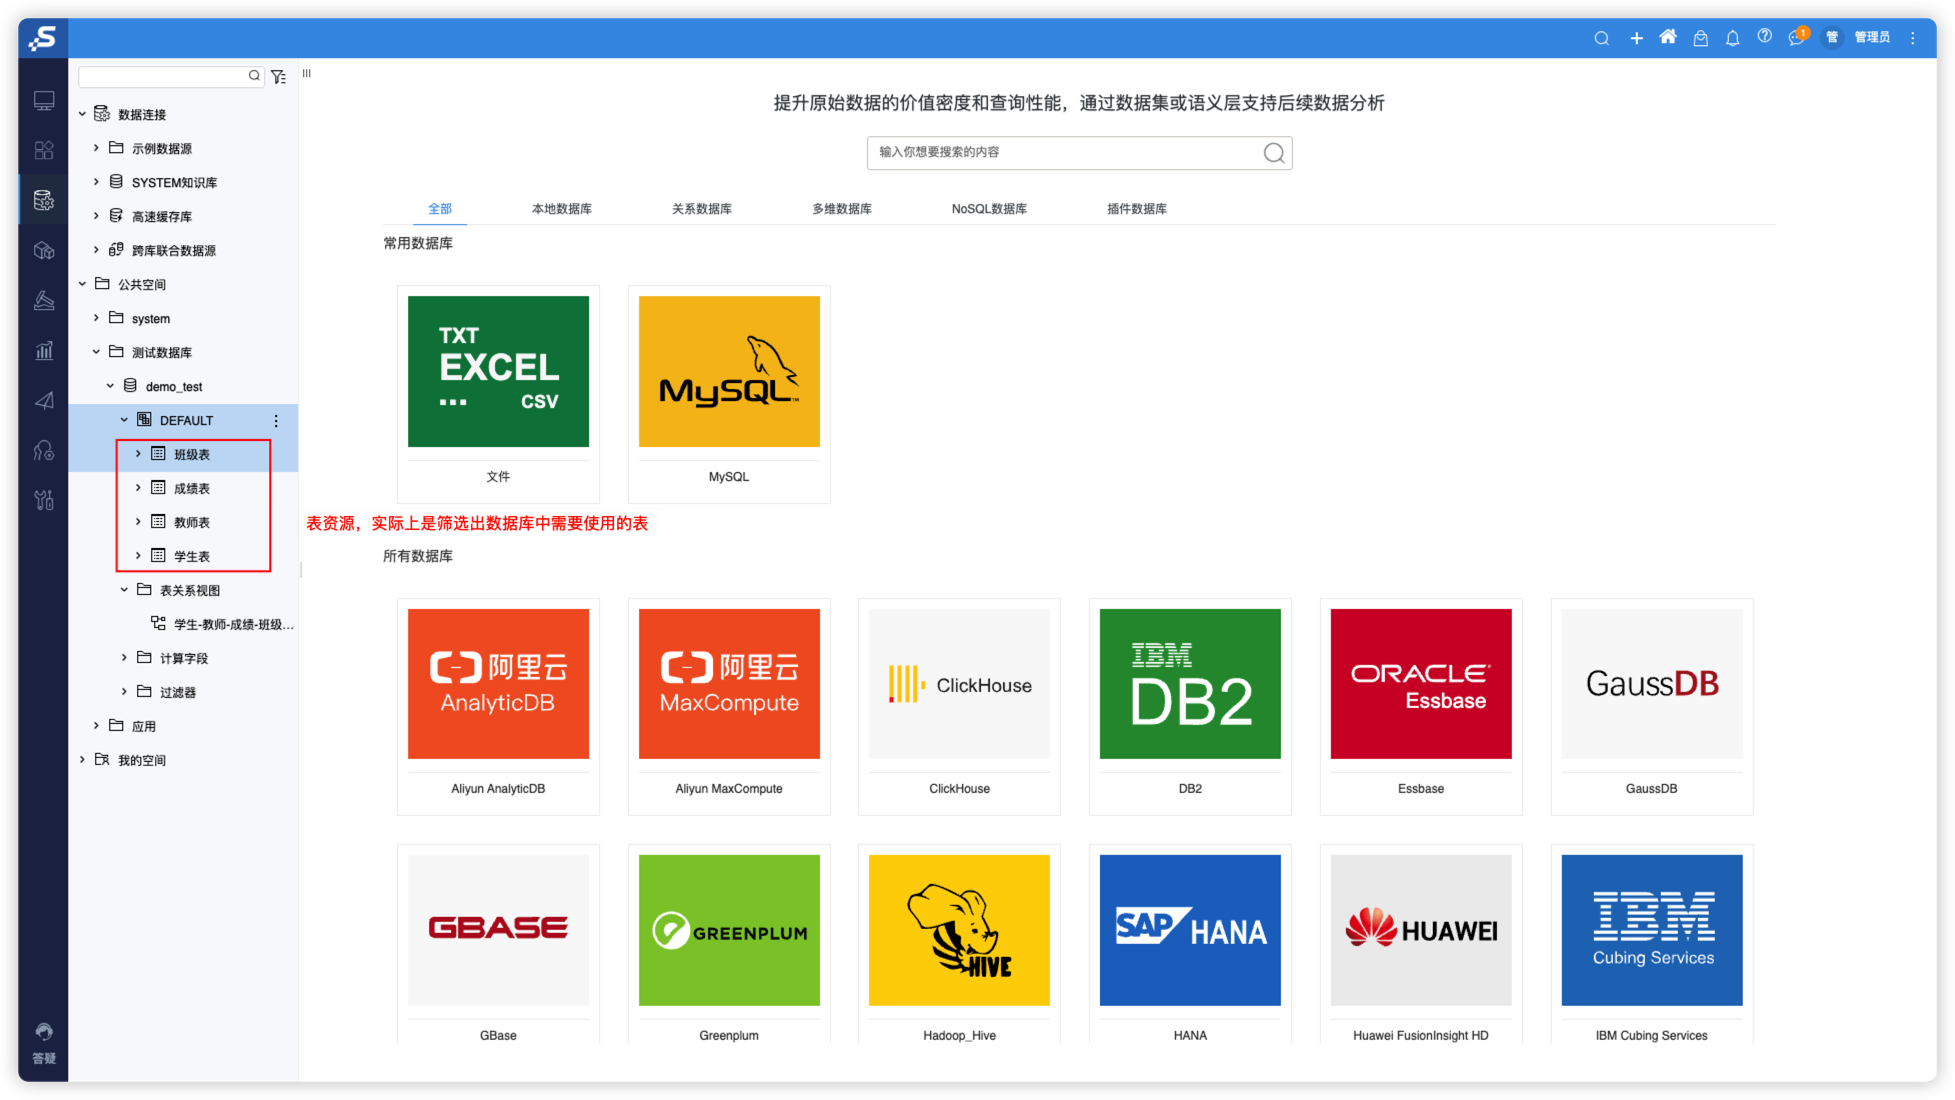Expand the 跨库联合数据源 node
The width and height of the screenshot is (1955, 1100).
96,250
